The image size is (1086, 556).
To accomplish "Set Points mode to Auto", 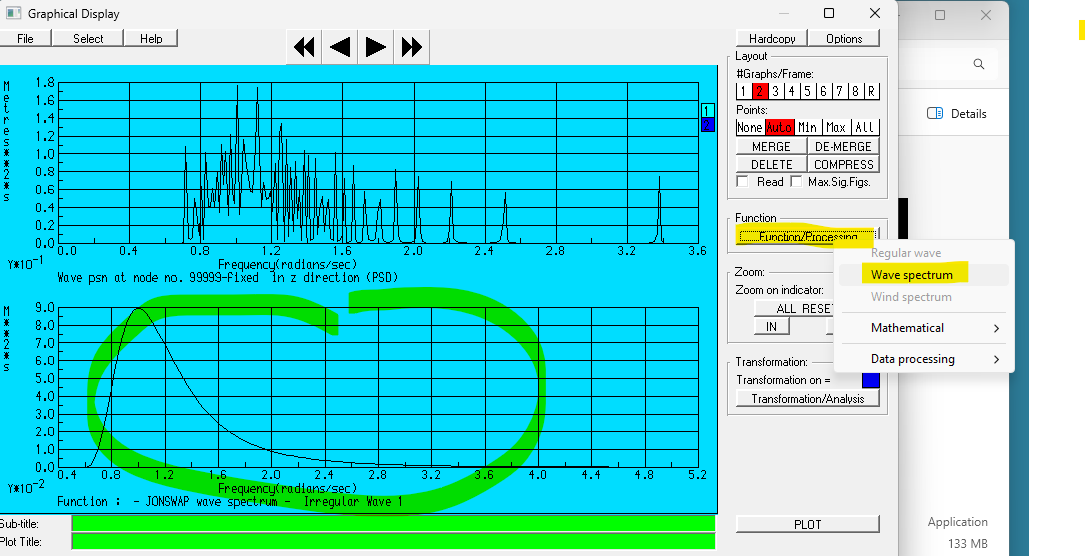I will tap(779, 127).
